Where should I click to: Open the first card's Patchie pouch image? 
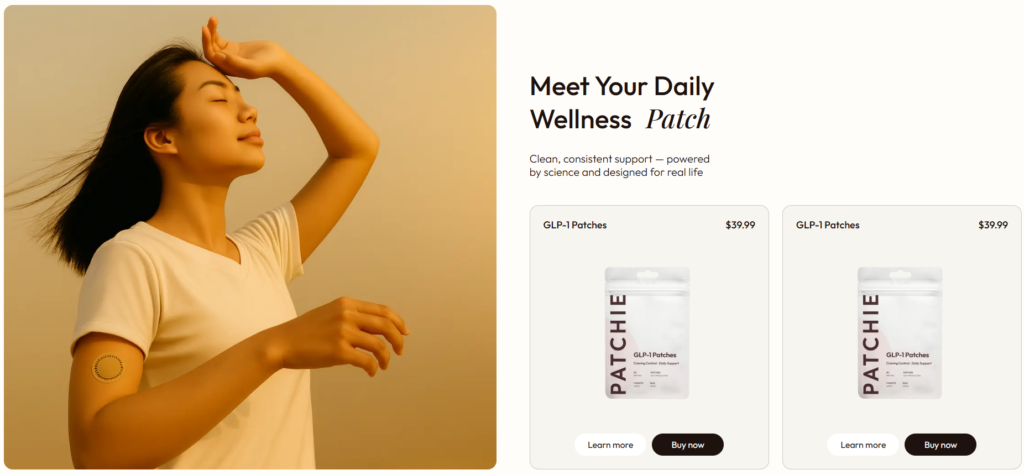coord(647,333)
